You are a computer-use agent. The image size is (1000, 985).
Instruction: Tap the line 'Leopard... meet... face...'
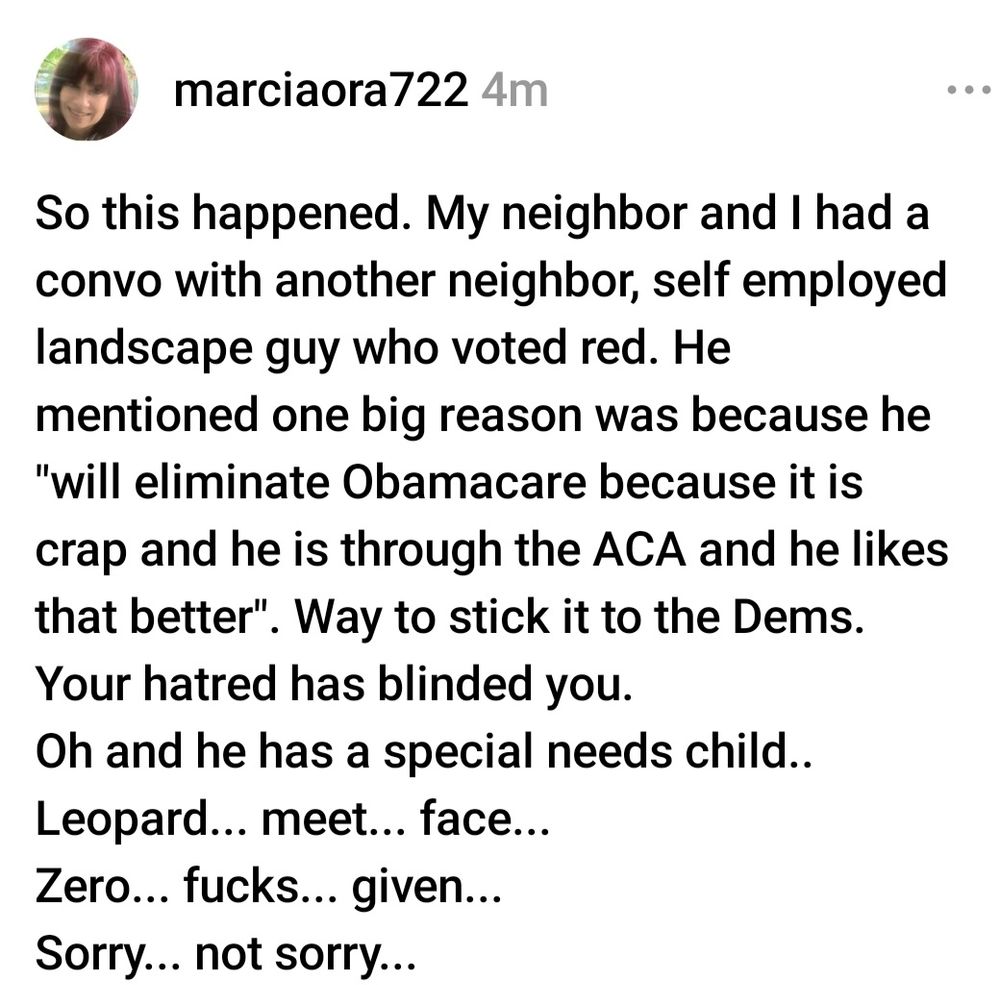pyautogui.click(x=292, y=818)
